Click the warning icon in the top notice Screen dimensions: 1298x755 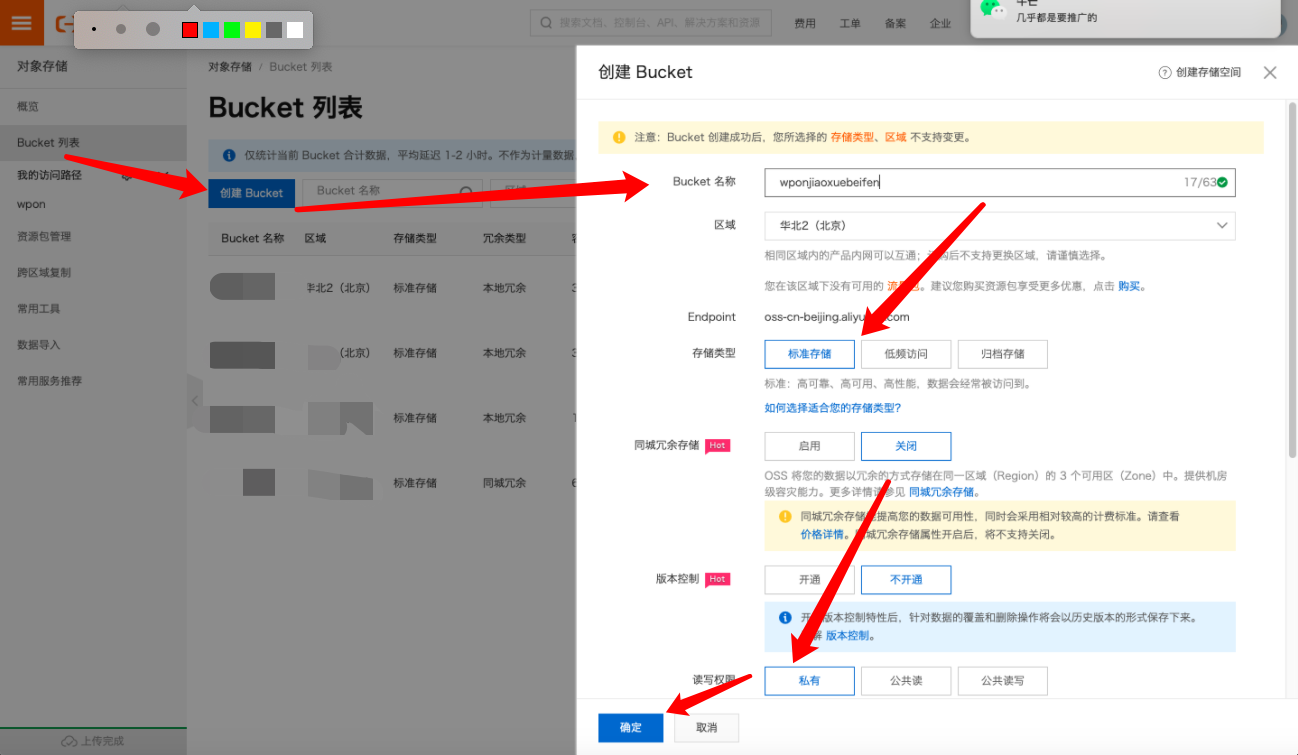pos(619,137)
